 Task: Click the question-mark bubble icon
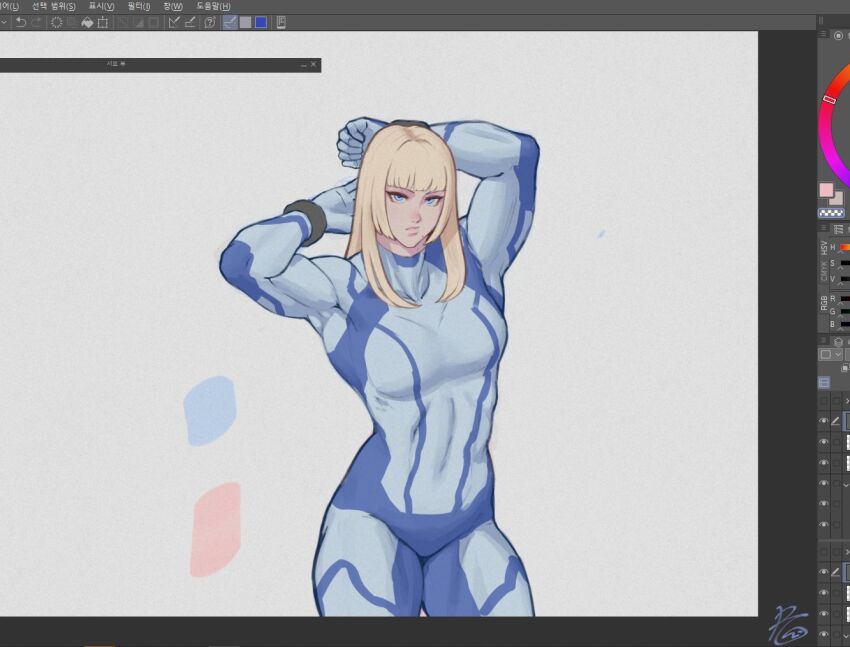click(210, 22)
